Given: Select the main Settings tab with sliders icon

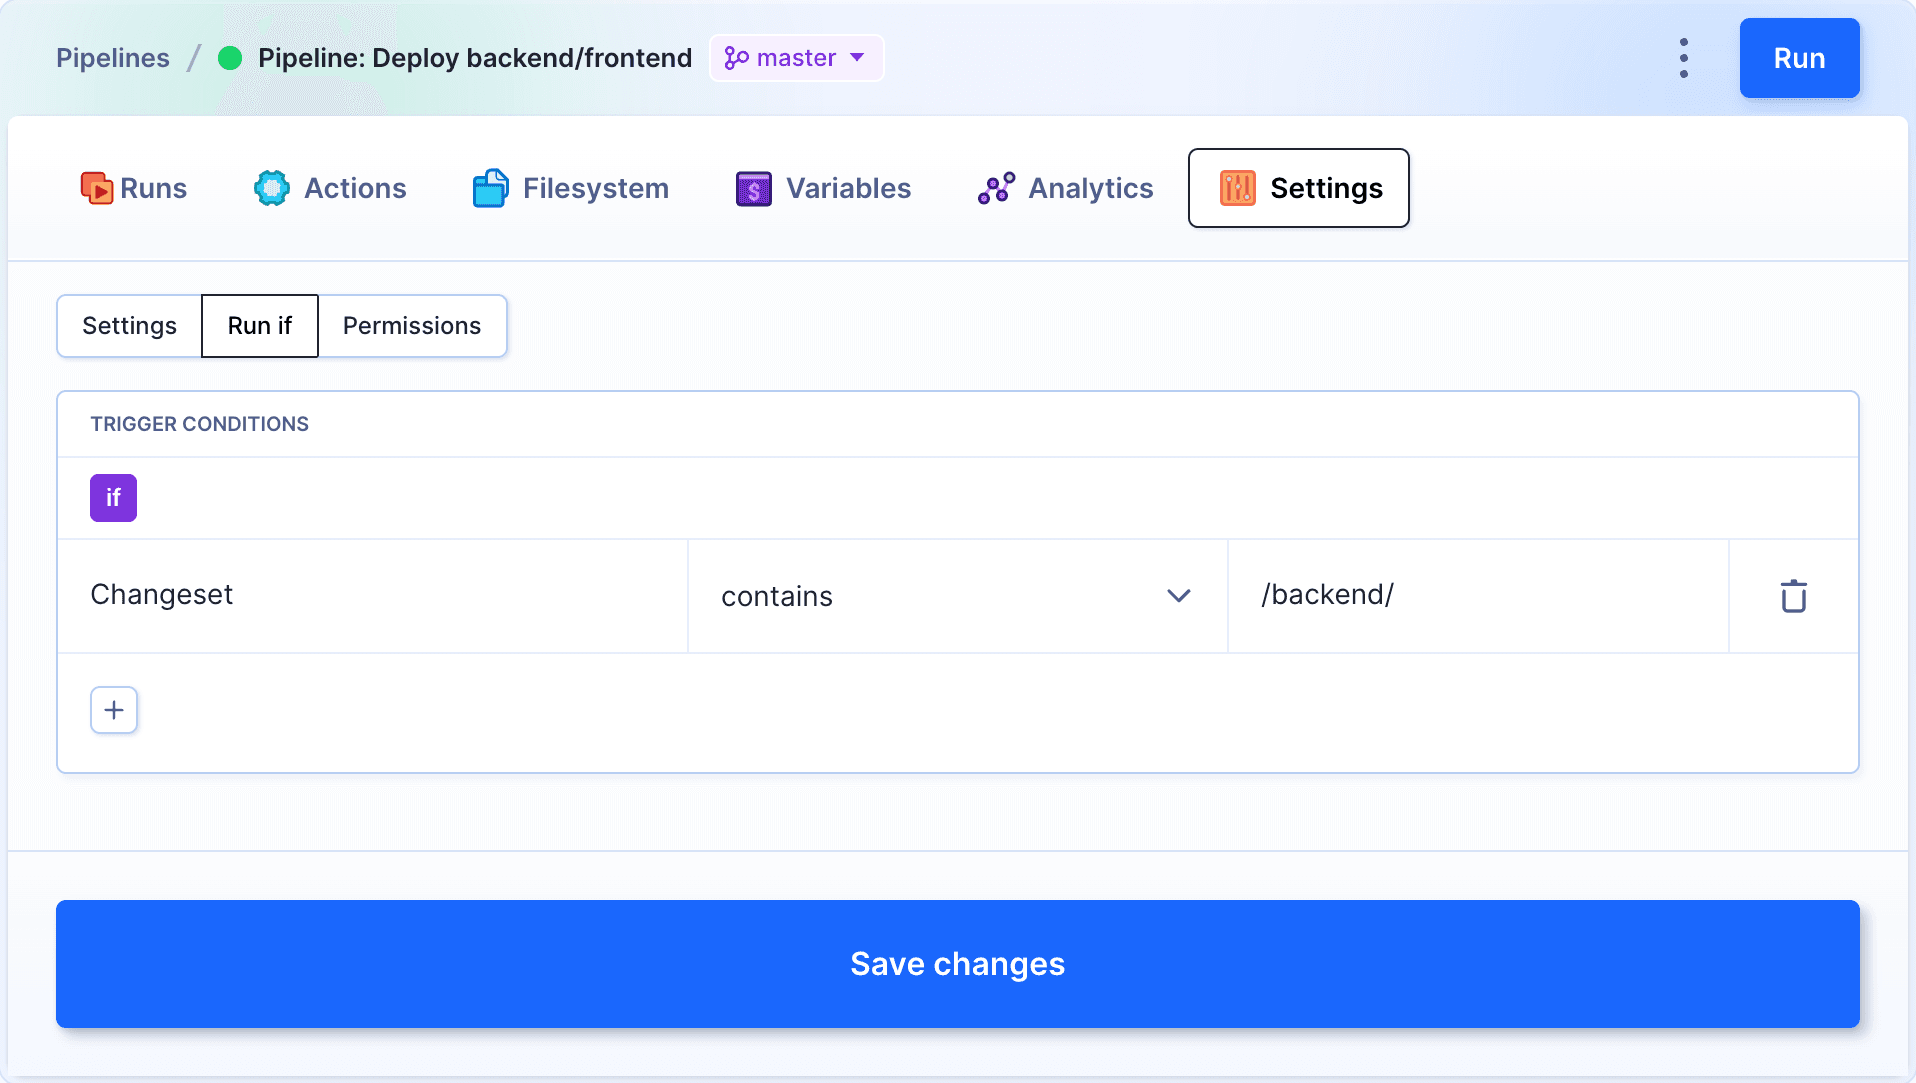Looking at the screenshot, I should tap(1299, 188).
